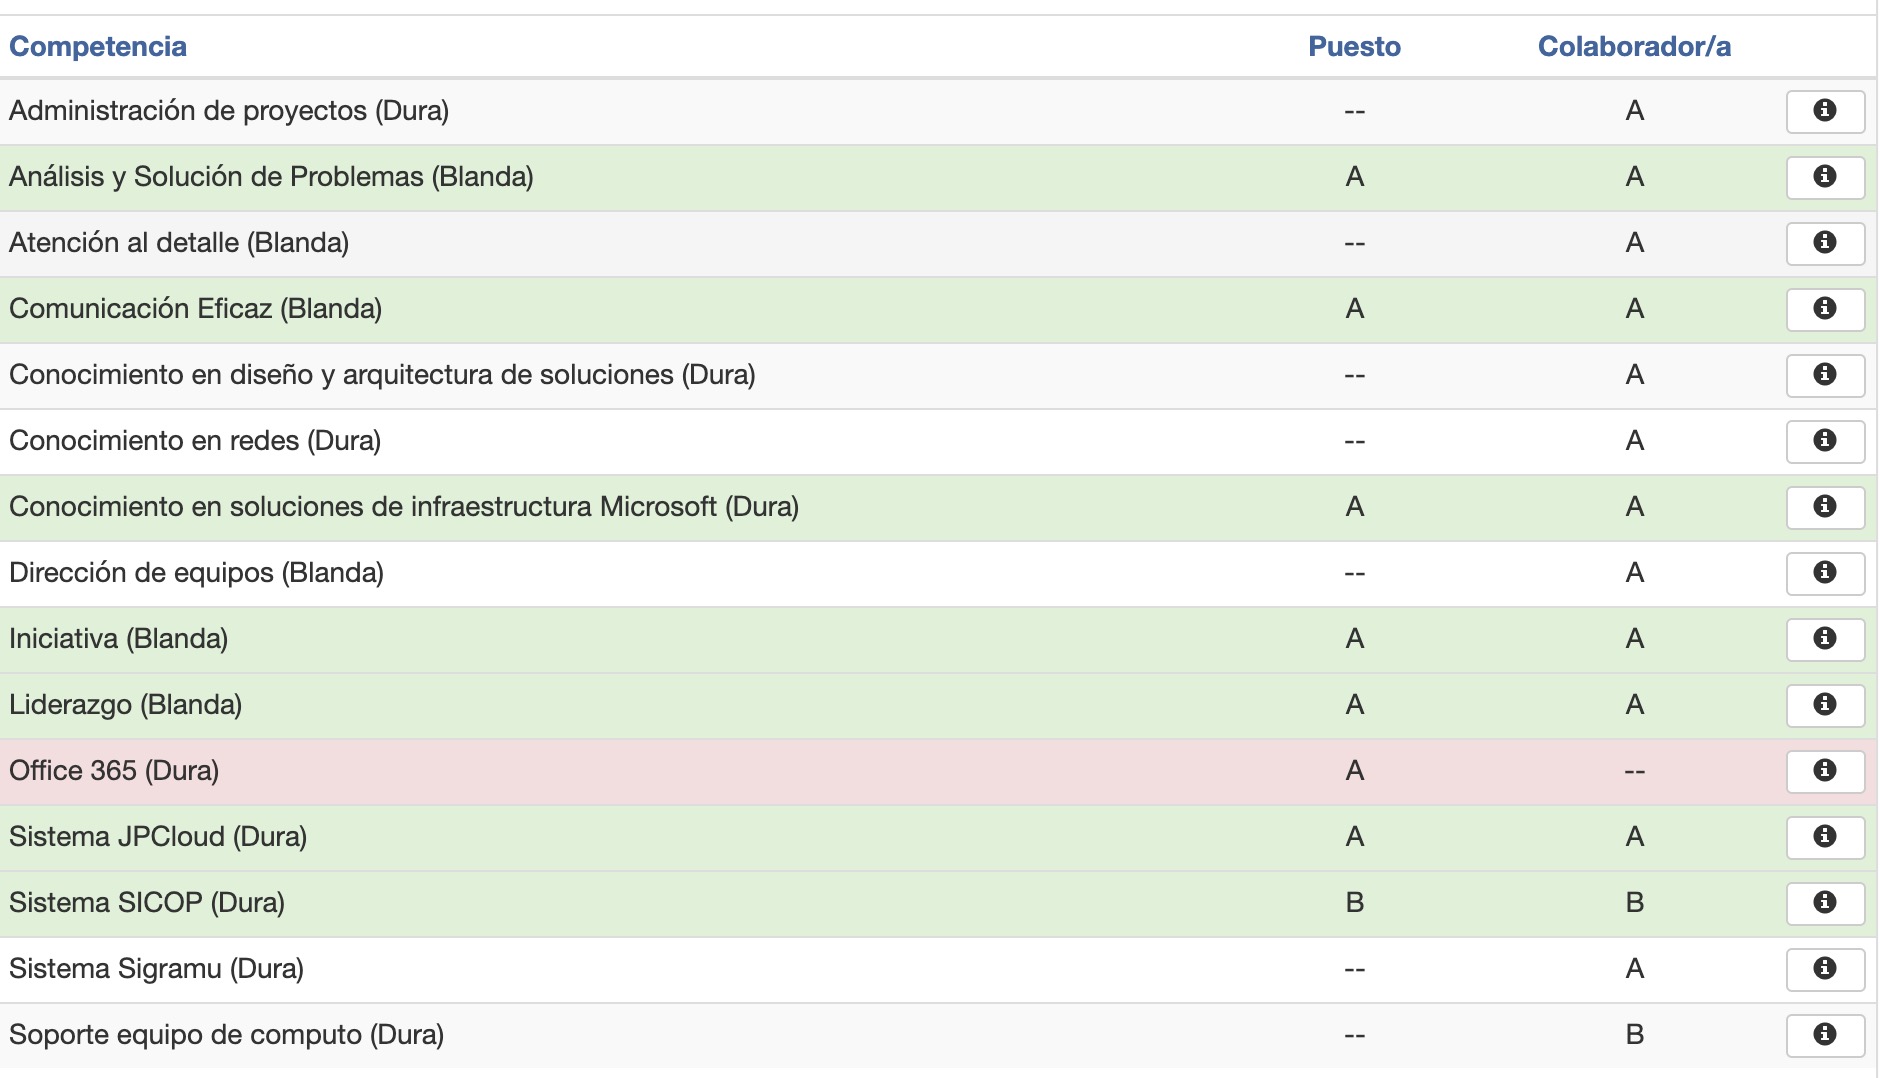Click the Sistema SICOP (Dura) competency text
The height and width of the screenshot is (1078, 1880).
coord(147,903)
